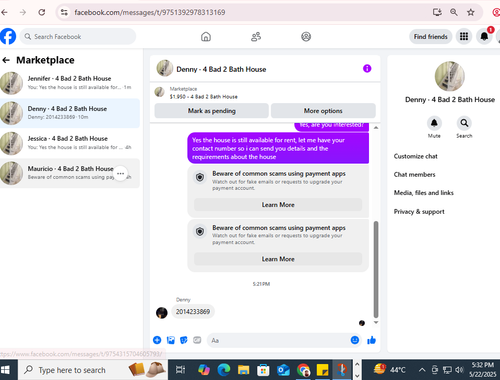This screenshot has width=500, height=380.
Task: Open the Jennifer conversation
Action: (70, 83)
